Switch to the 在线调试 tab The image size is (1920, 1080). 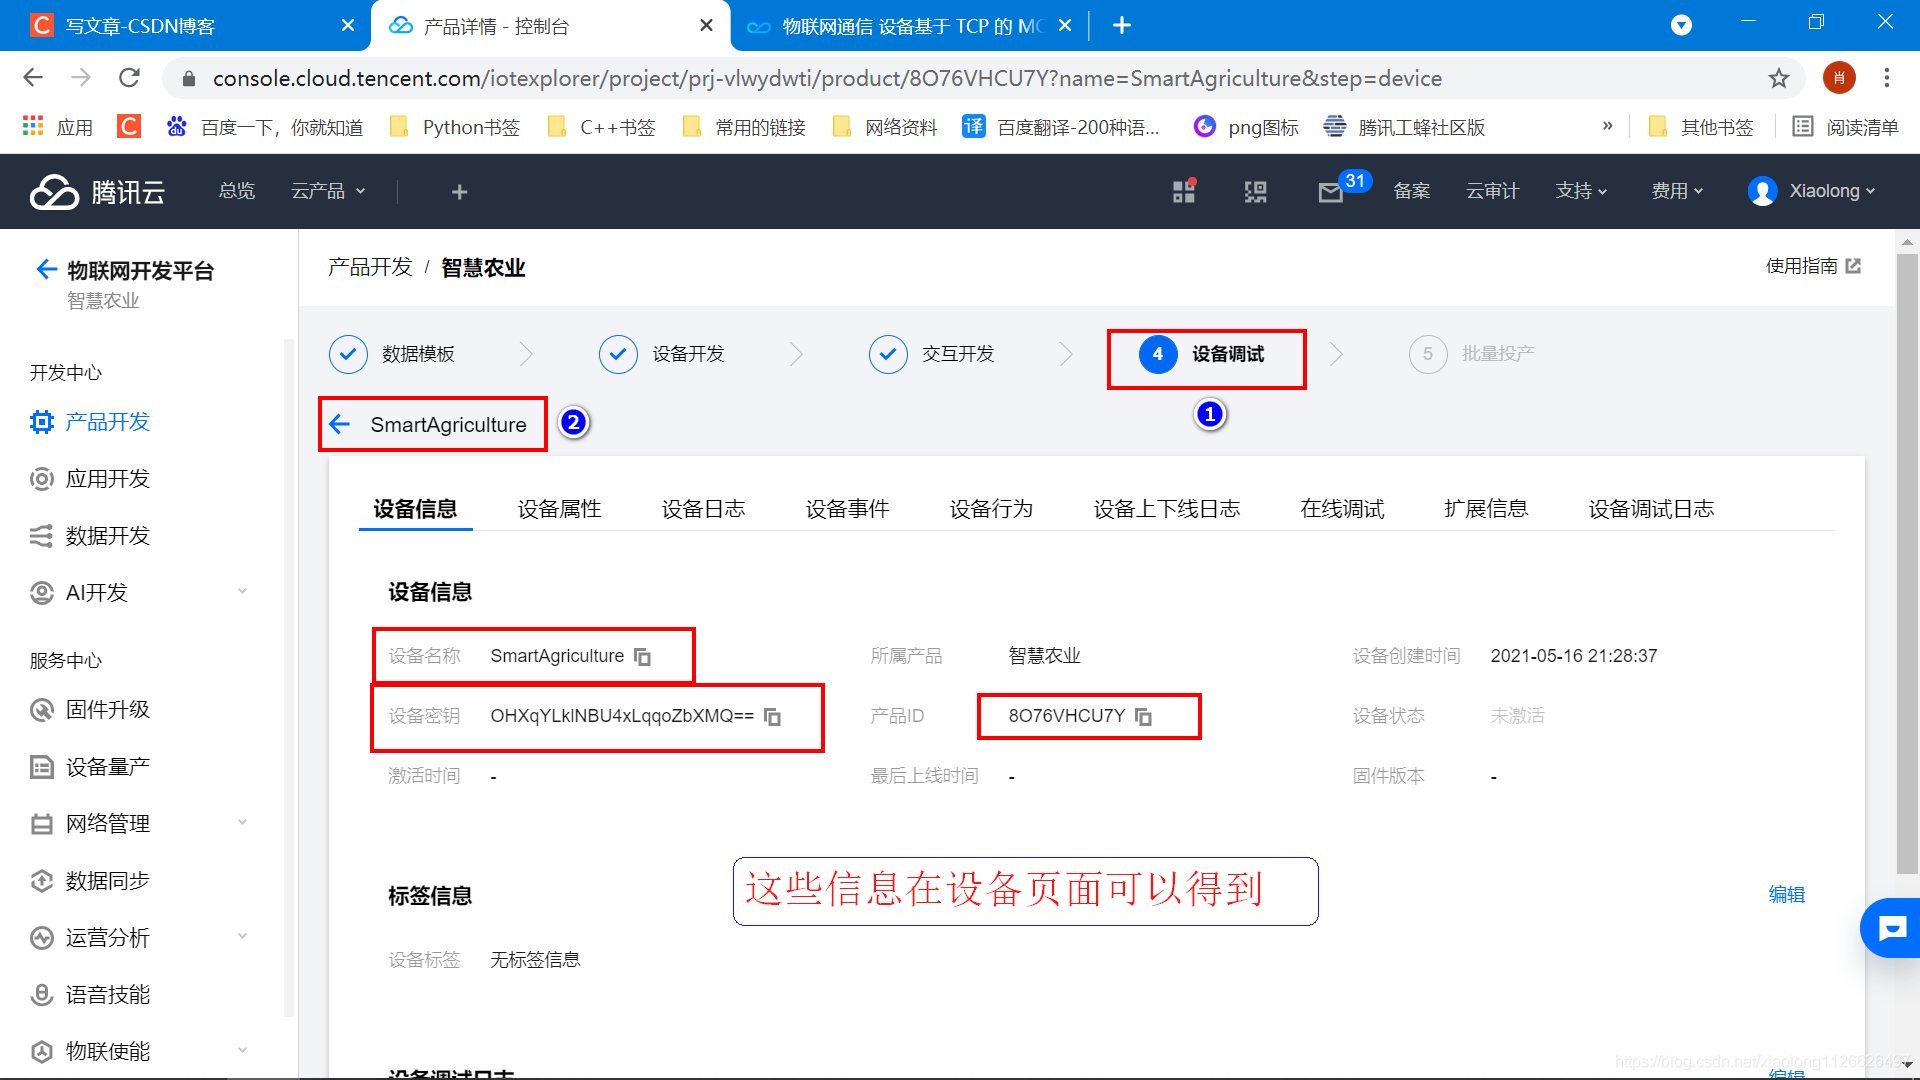(x=1342, y=509)
